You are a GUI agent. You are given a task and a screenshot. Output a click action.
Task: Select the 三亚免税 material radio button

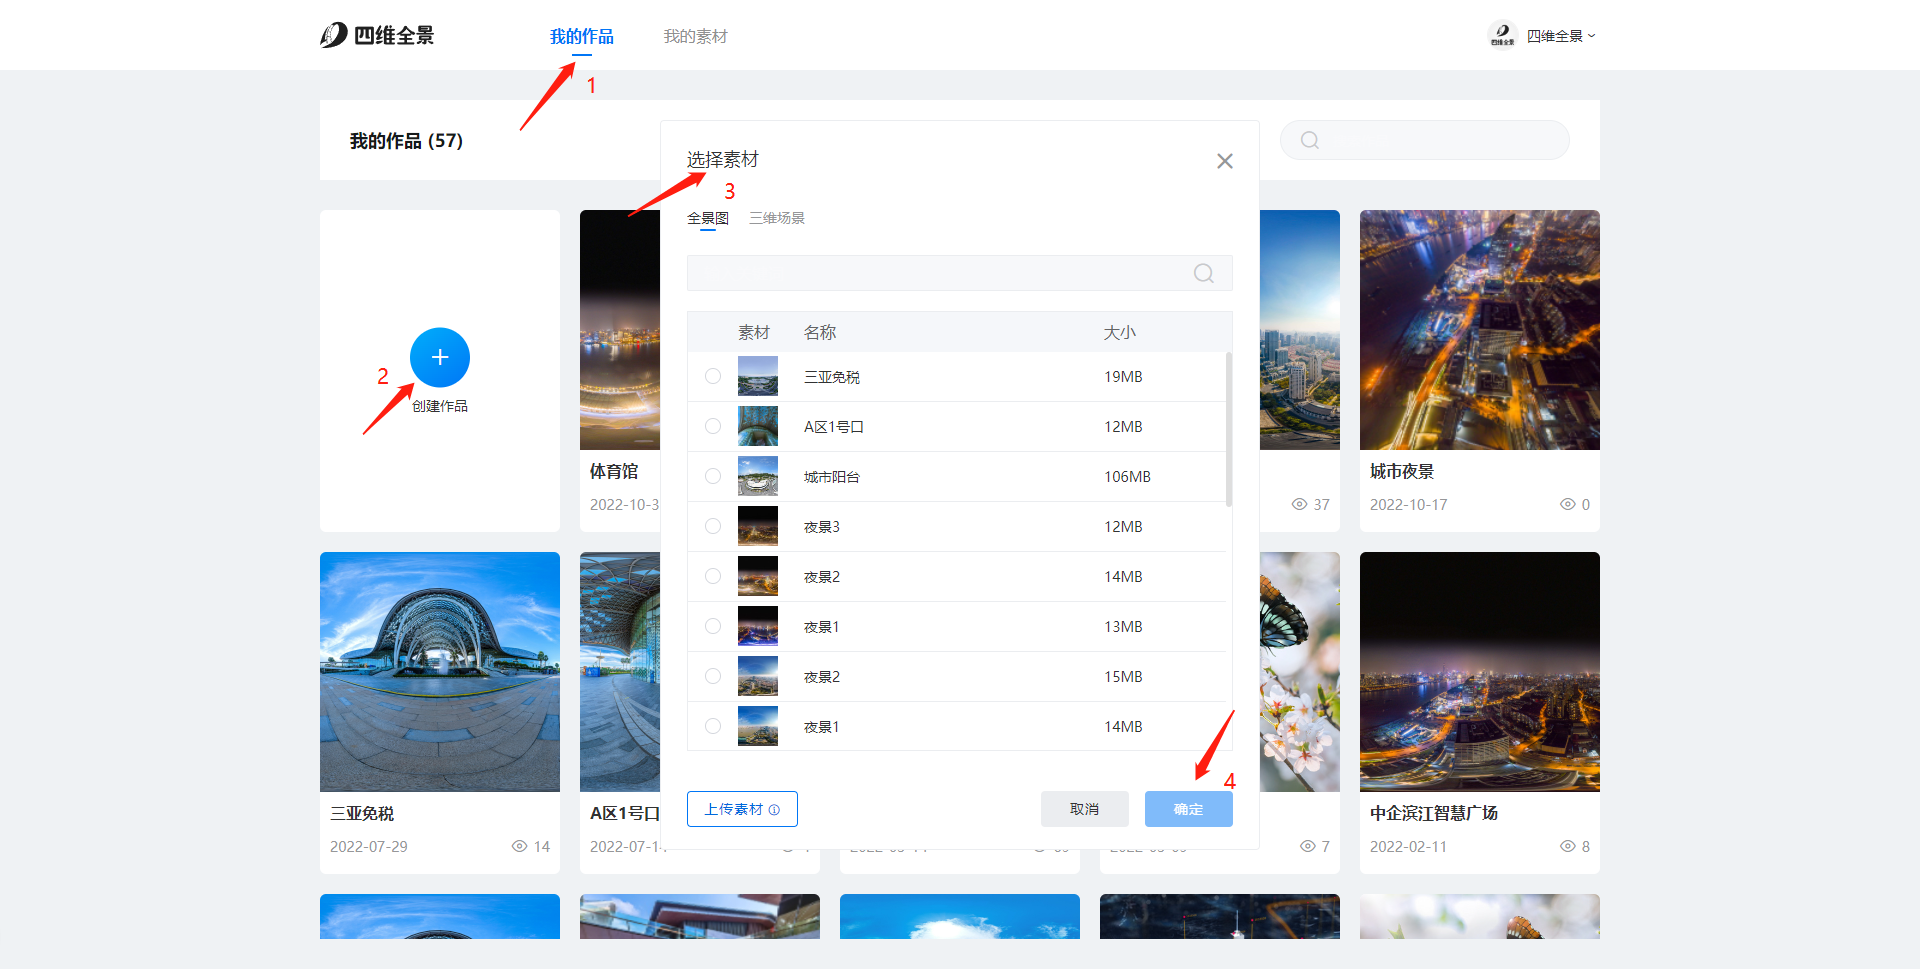pyautogui.click(x=713, y=377)
